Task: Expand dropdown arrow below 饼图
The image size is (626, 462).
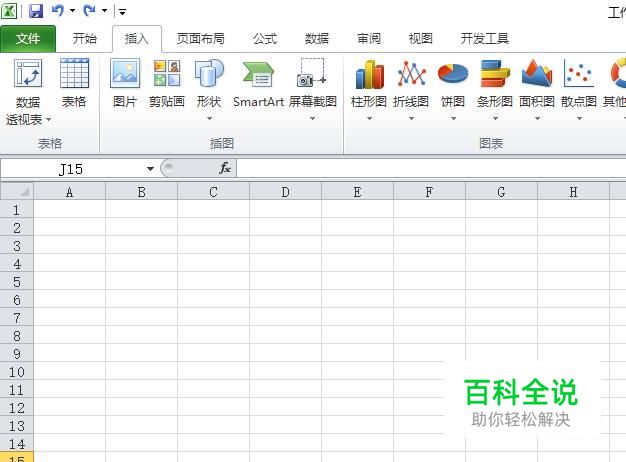Action: tap(453, 119)
